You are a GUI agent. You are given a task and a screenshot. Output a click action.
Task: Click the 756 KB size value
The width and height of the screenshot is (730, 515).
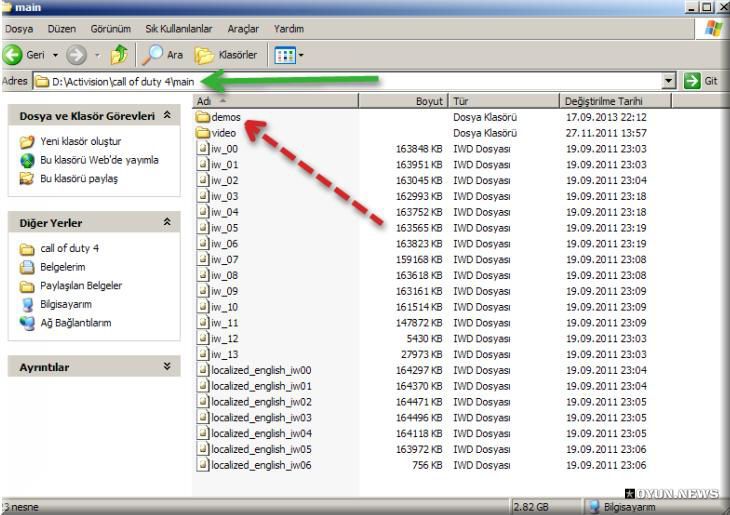tap(427, 465)
